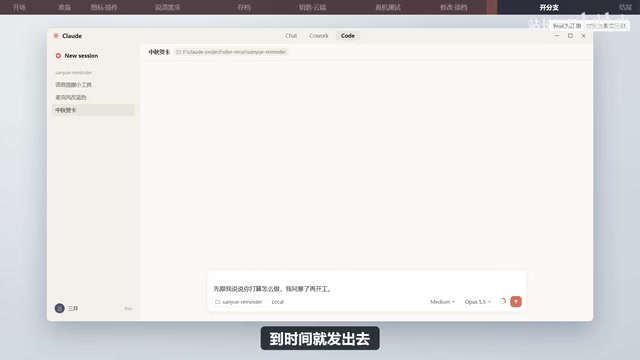Minimize the Claude window
The height and width of the screenshot is (360, 640).
[557, 36]
